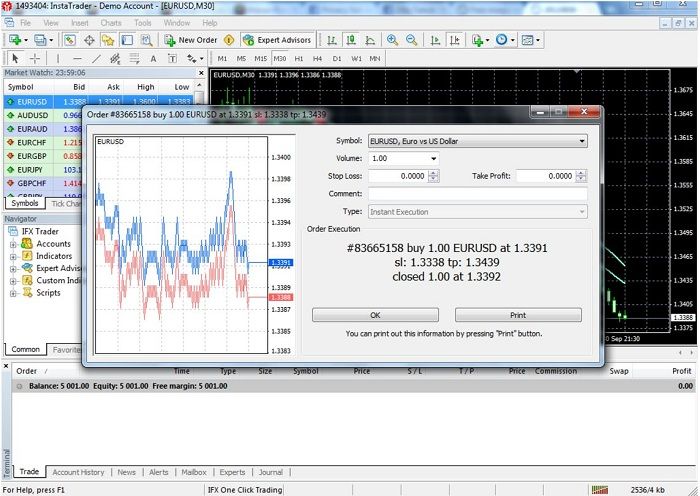The image size is (700, 496).
Task: Expand the Accounts node in Navigator
Action: [13, 244]
